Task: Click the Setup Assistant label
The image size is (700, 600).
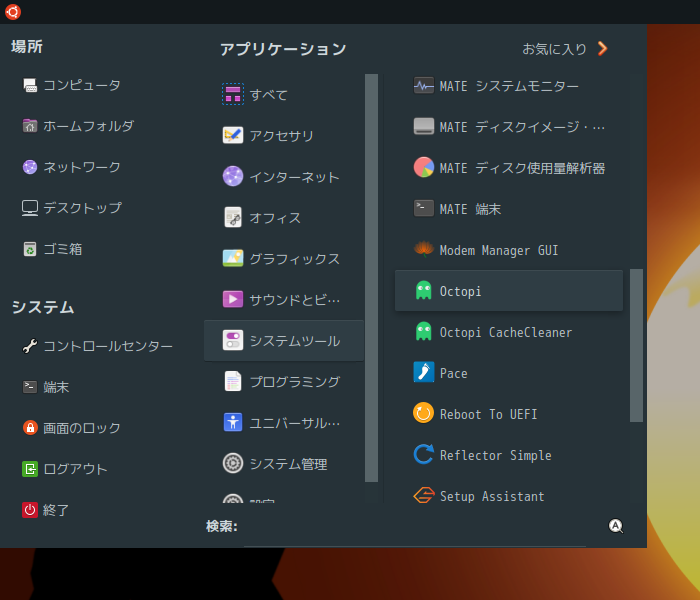Action: (492, 496)
